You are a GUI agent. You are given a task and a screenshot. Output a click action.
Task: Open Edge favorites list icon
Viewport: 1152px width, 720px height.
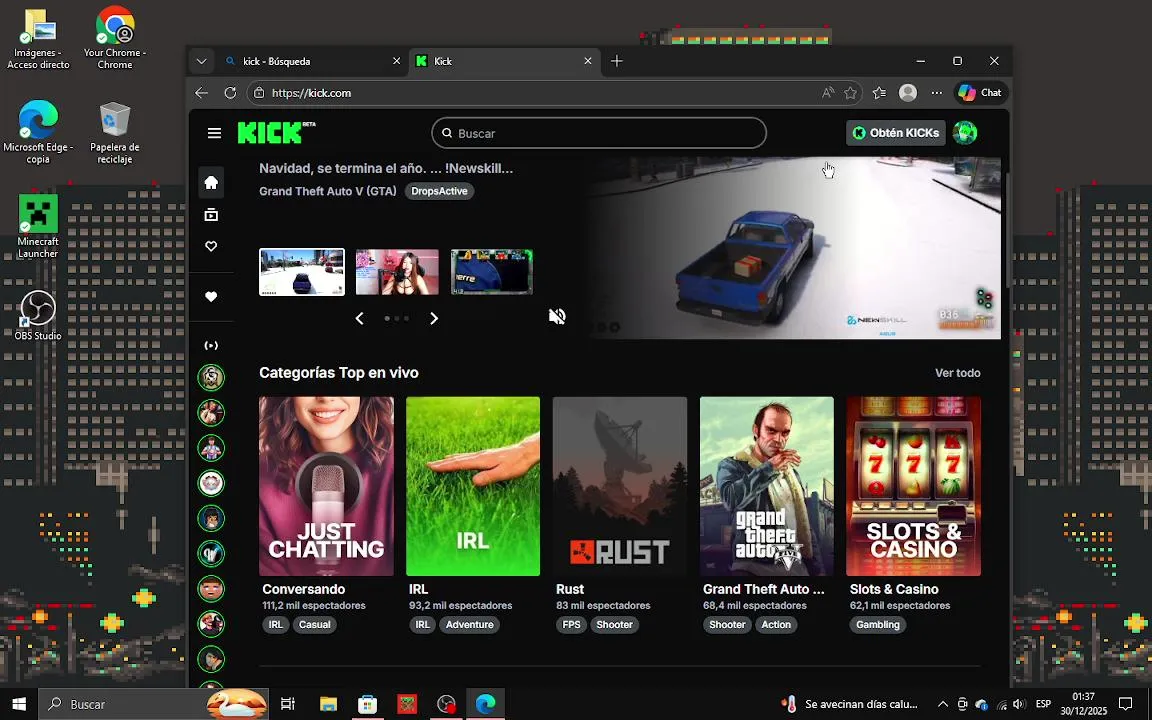click(x=879, y=93)
